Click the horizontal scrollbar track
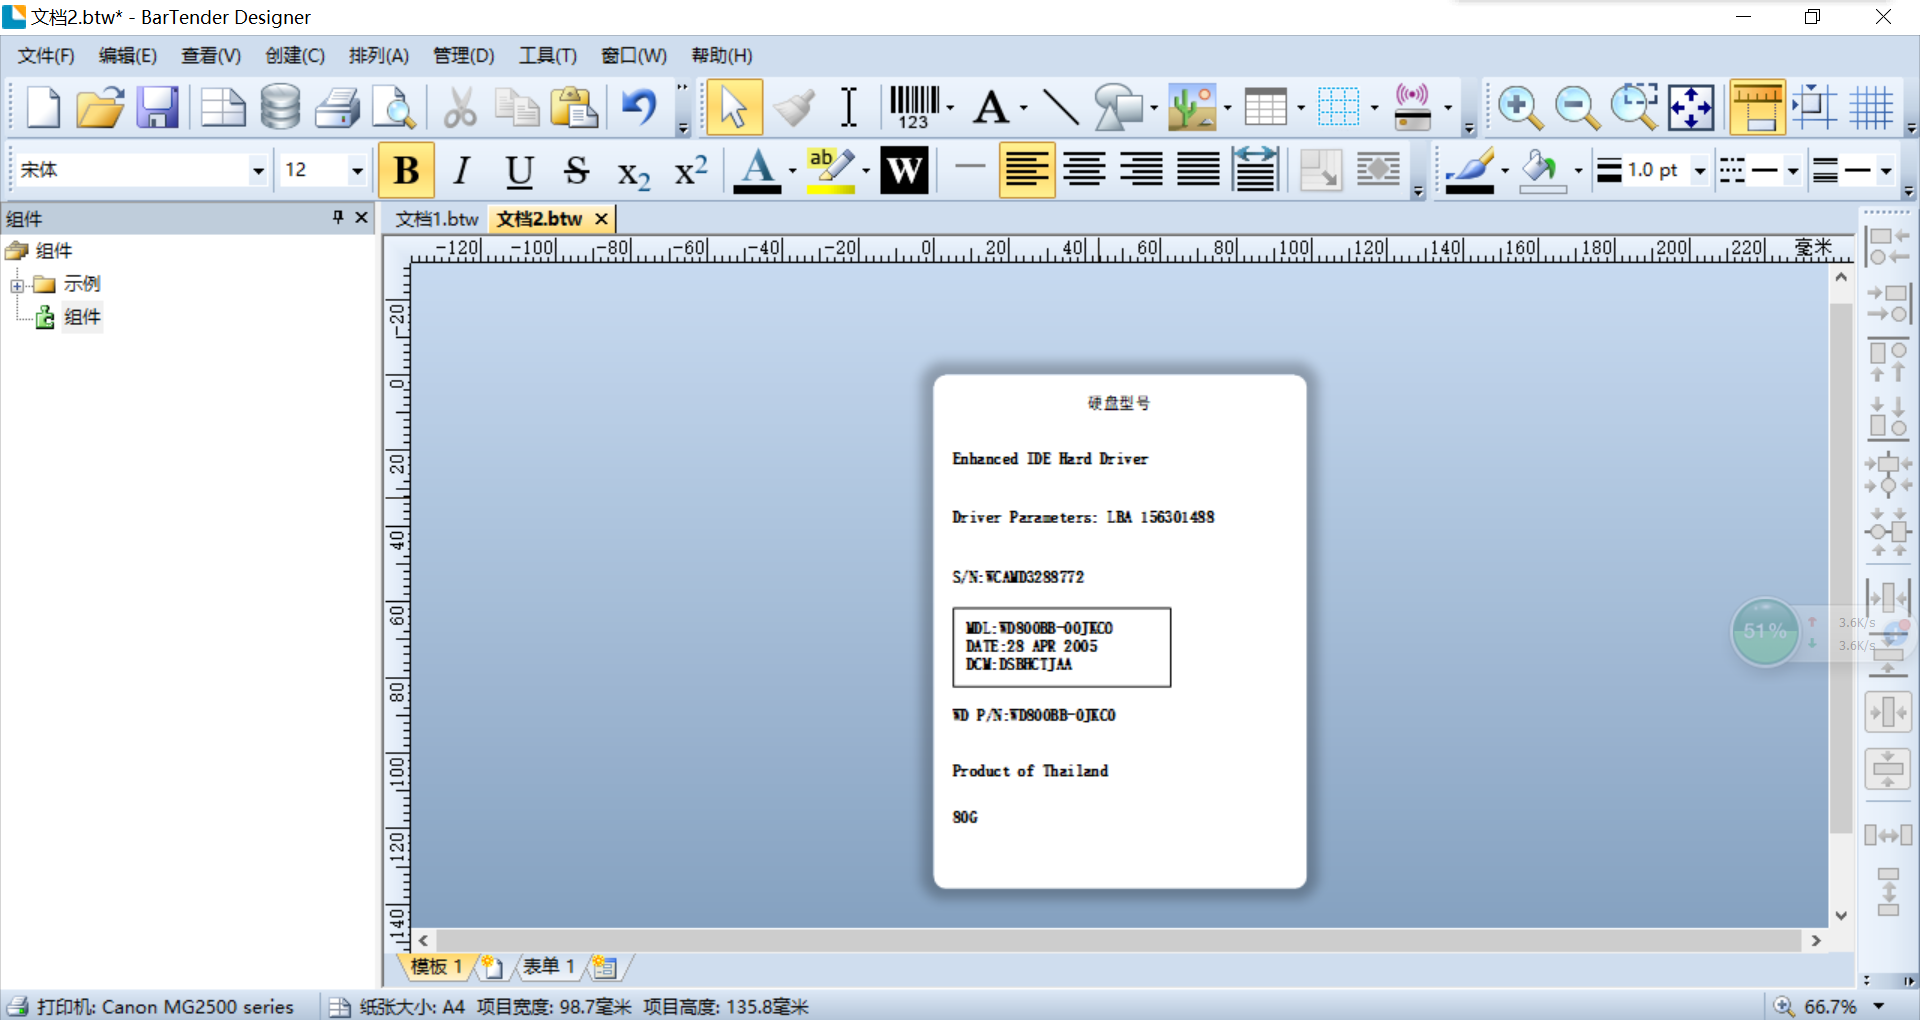 click(1118, 941)
